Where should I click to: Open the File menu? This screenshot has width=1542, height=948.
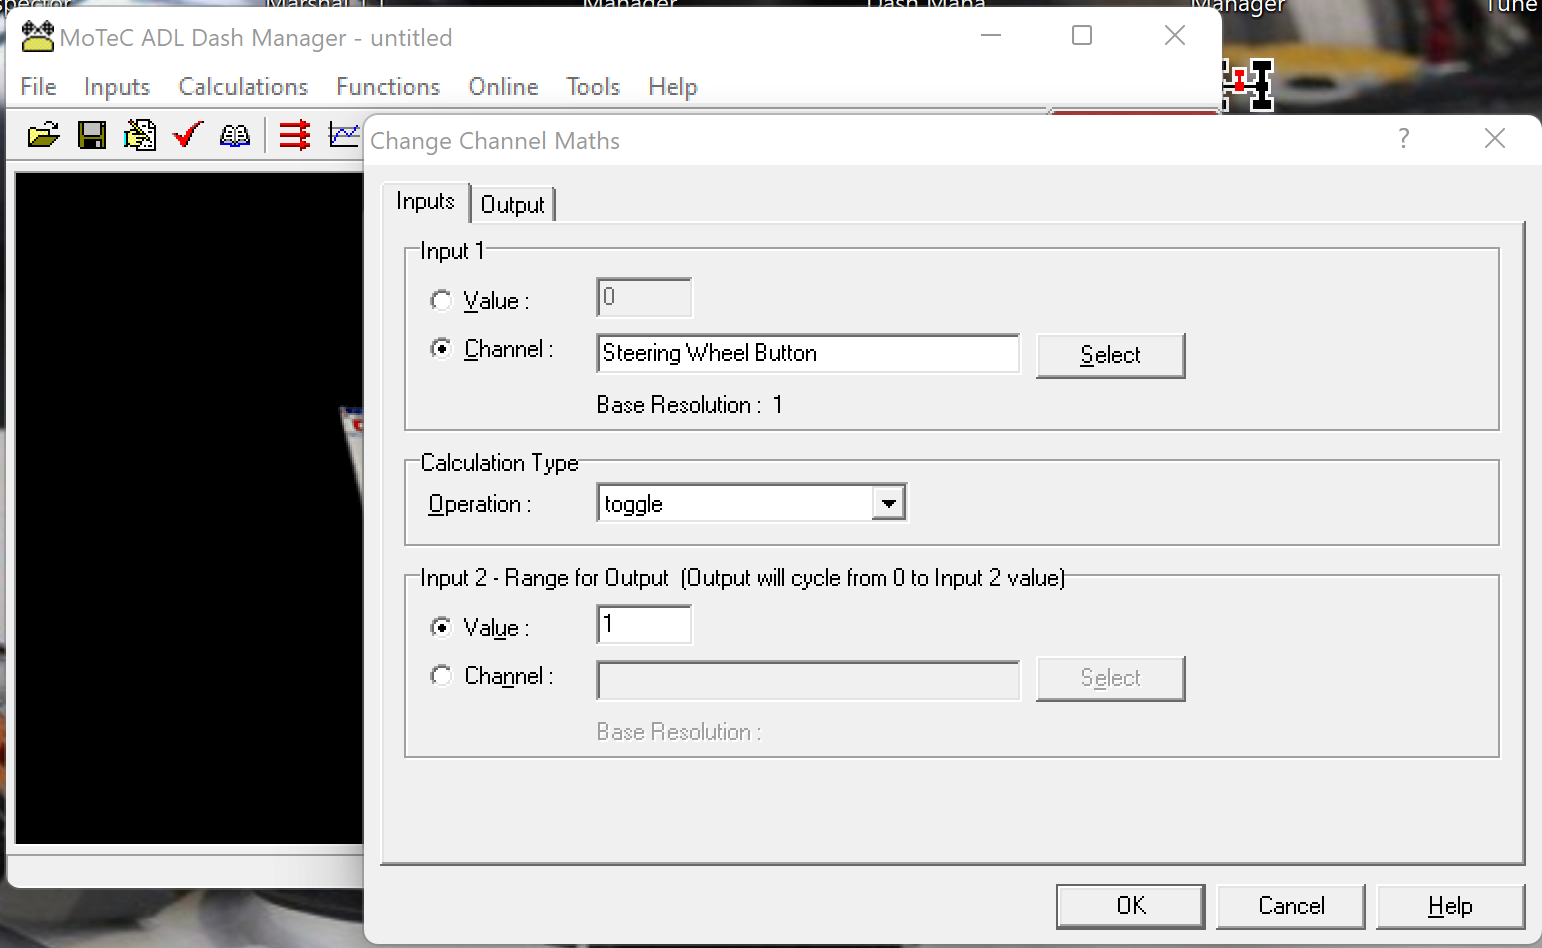[38, 87]
